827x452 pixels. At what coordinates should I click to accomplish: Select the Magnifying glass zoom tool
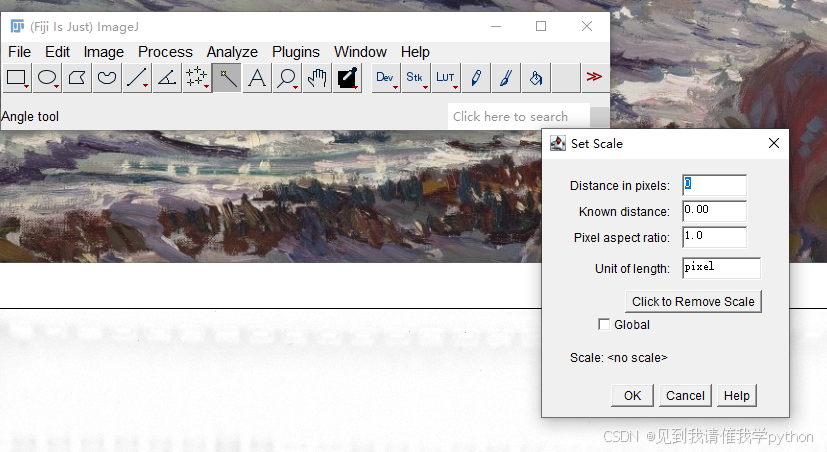pos(287,78)
